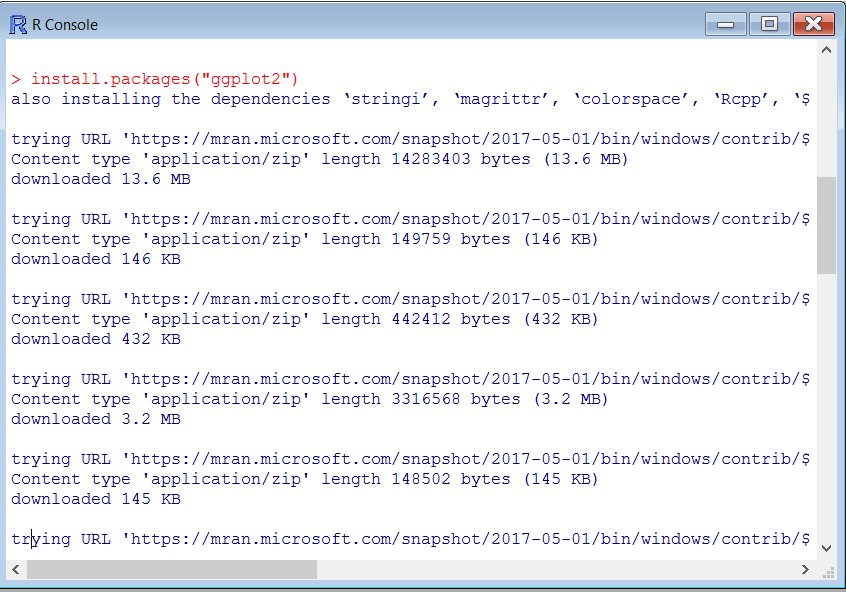The width and height of the screenshot is (846, 592).
Task: Minimize the R Console window
Action: pos(726,24)
